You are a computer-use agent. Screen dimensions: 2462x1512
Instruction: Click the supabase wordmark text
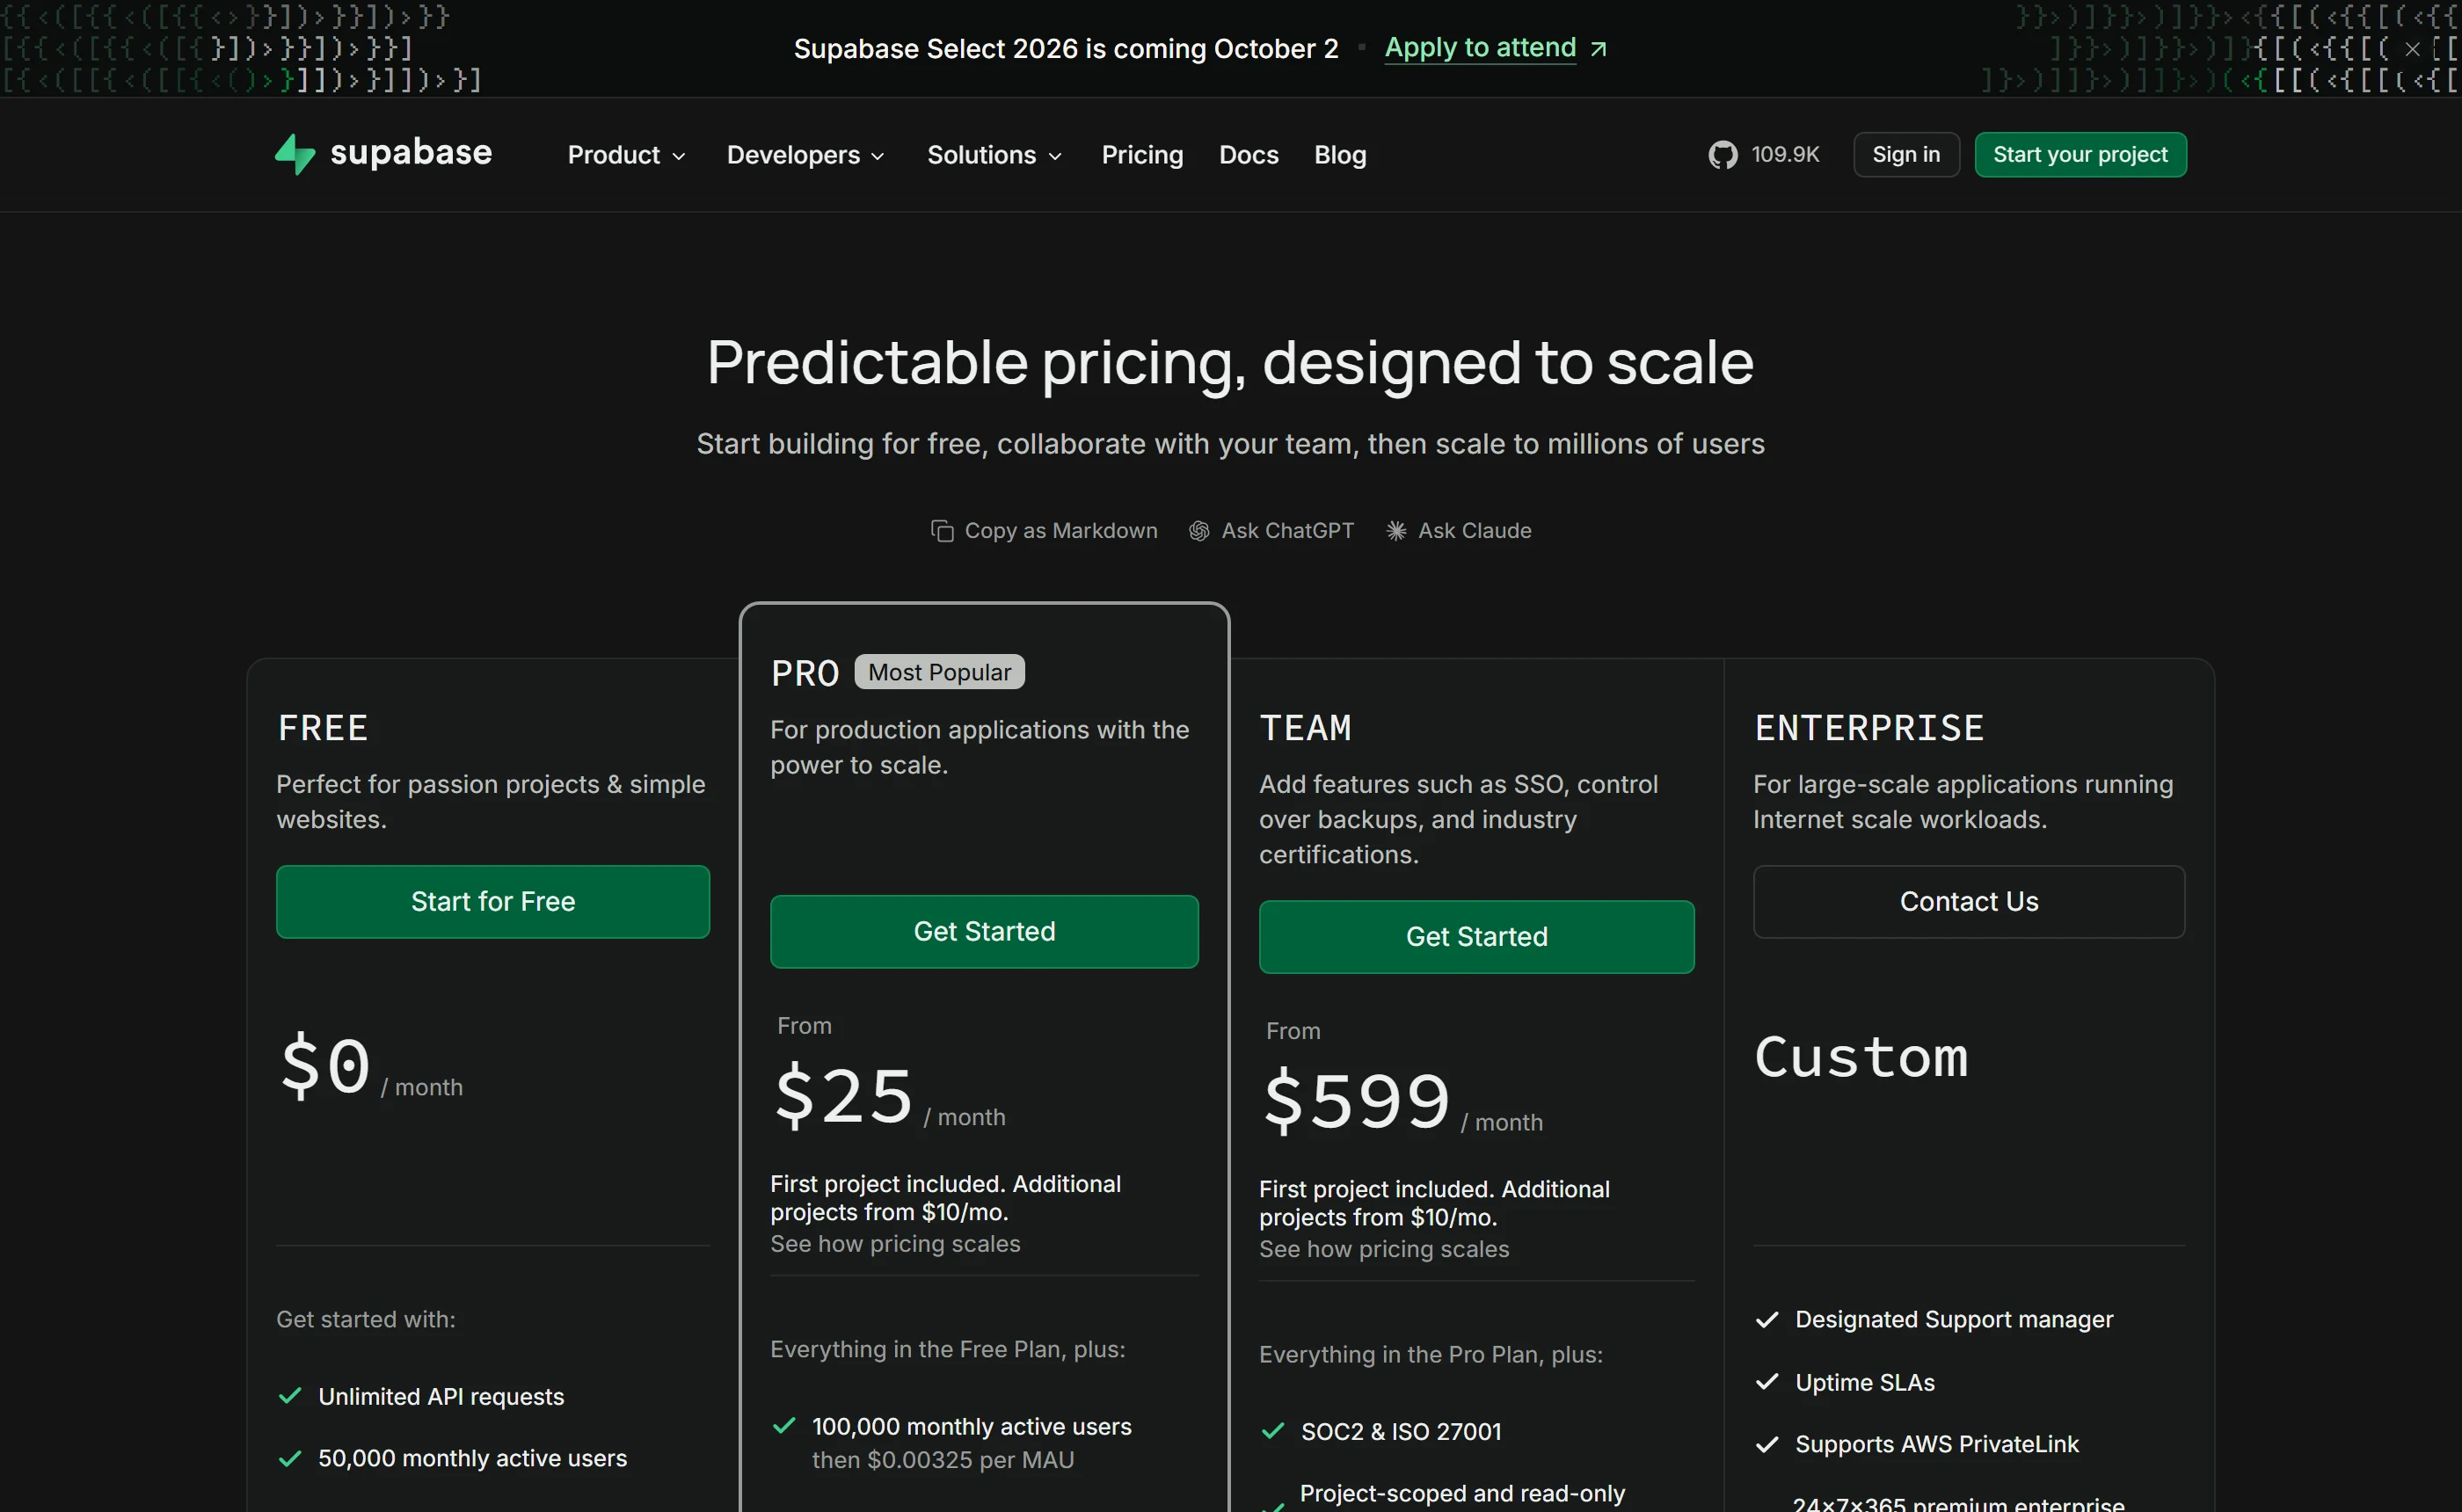click(x=410, y=152)
